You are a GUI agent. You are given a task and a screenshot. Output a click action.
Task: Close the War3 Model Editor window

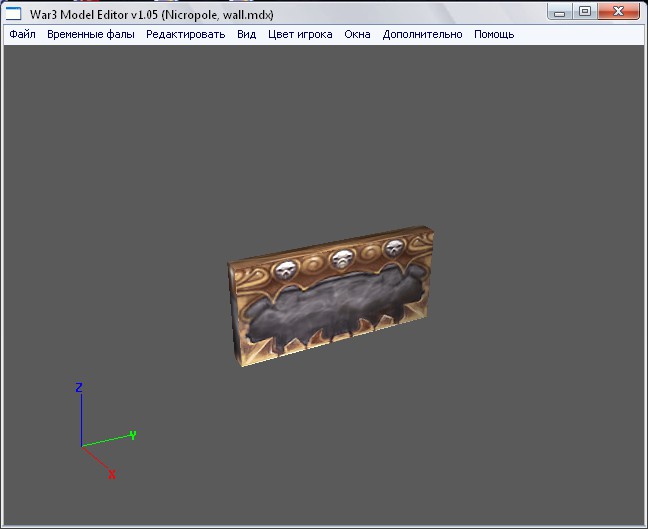tap(618, 12)
